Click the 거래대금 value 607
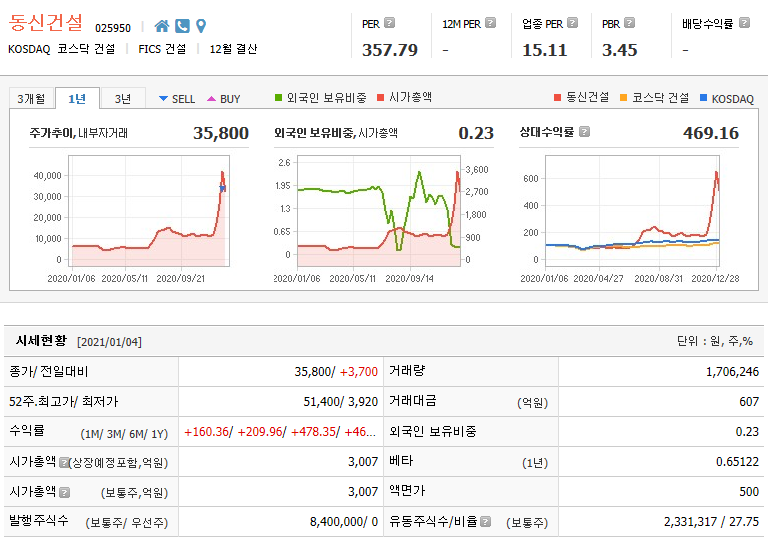The image size is (768, 543). tap(749, 402)
